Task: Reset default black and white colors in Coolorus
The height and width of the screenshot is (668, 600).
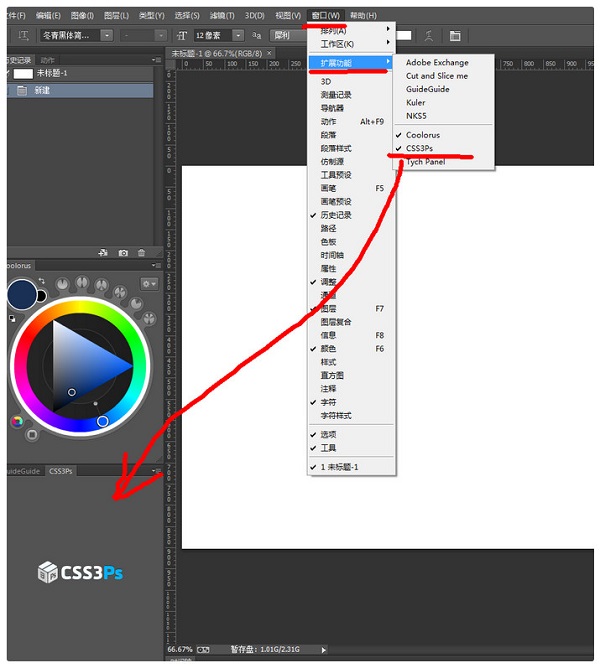Action: (x=12, y=318)
